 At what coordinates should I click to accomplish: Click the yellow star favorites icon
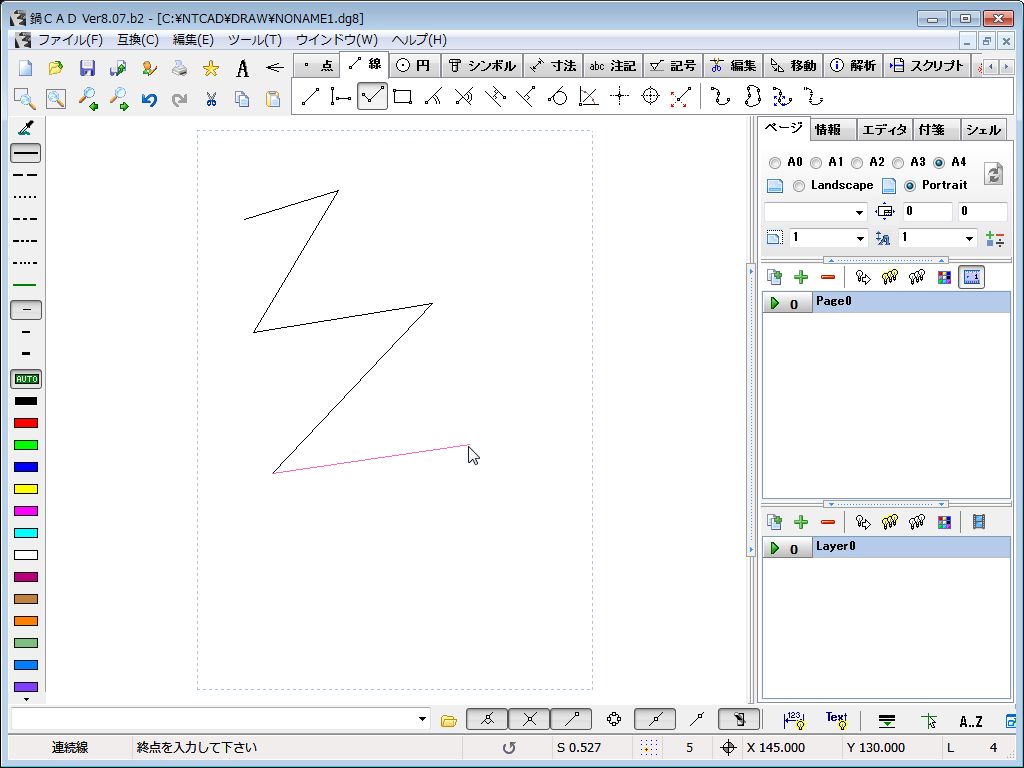tap(210, 68)
